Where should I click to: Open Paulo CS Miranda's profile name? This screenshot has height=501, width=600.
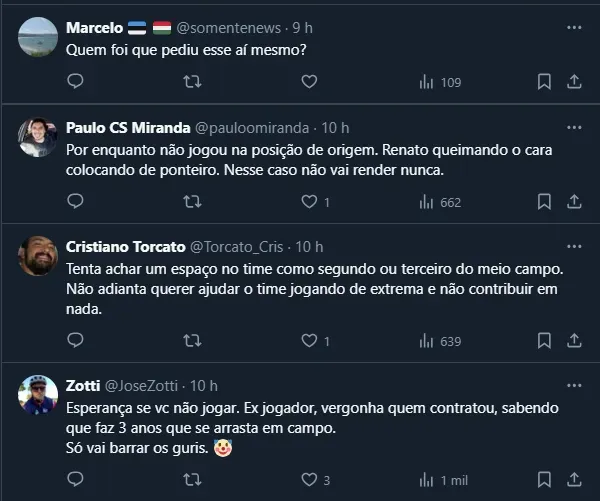[125, 128]
